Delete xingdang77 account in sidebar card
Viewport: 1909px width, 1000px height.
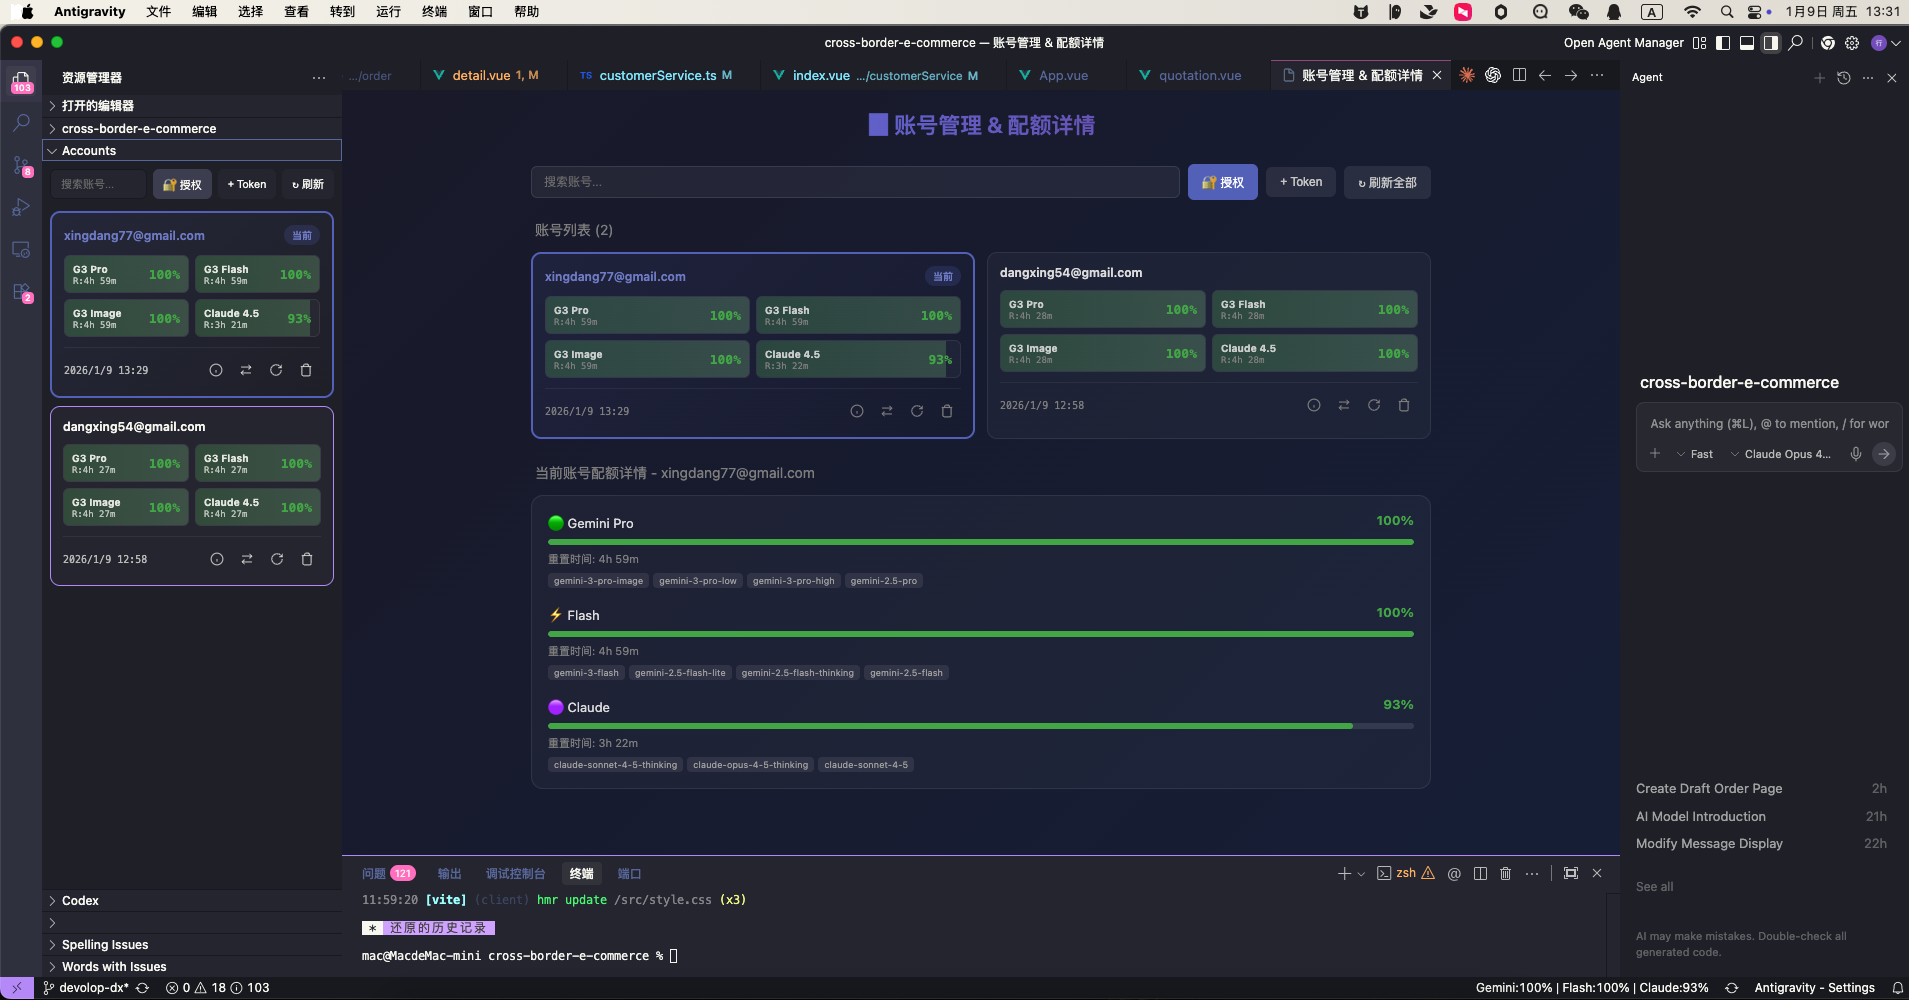(306, 370)
